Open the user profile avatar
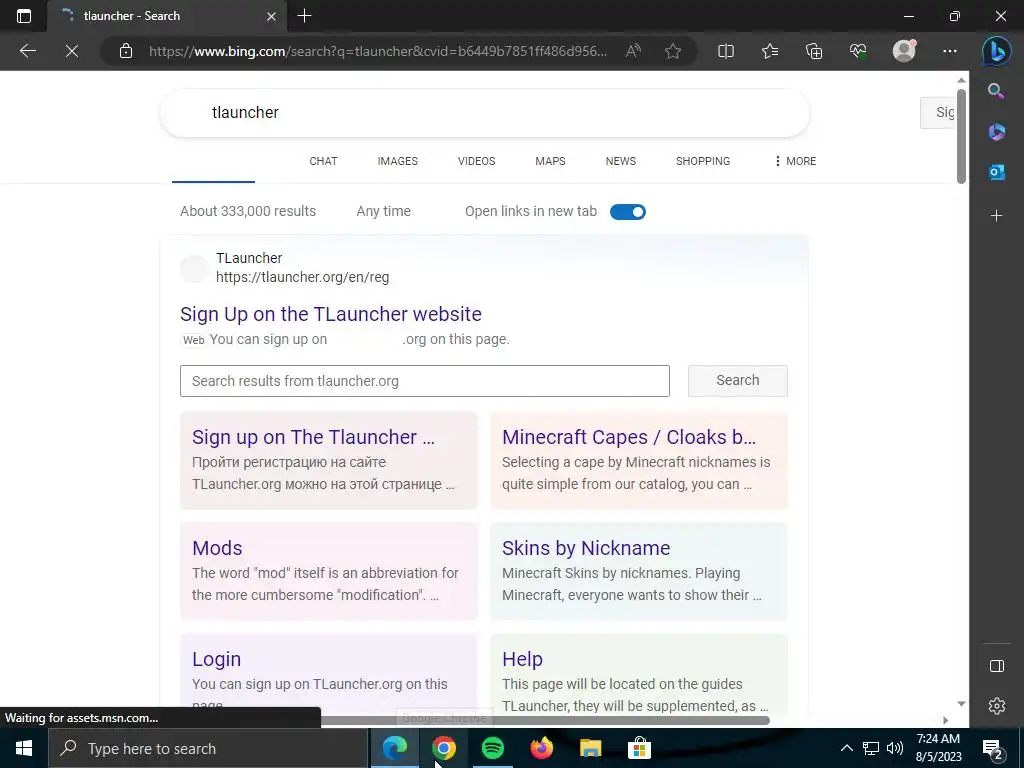1024x768 pixels. point(904,50)
